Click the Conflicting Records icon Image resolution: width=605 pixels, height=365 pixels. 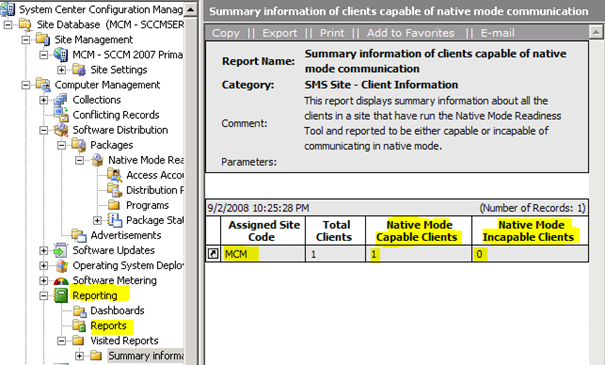pyautogui.click(x=61, y=115)
